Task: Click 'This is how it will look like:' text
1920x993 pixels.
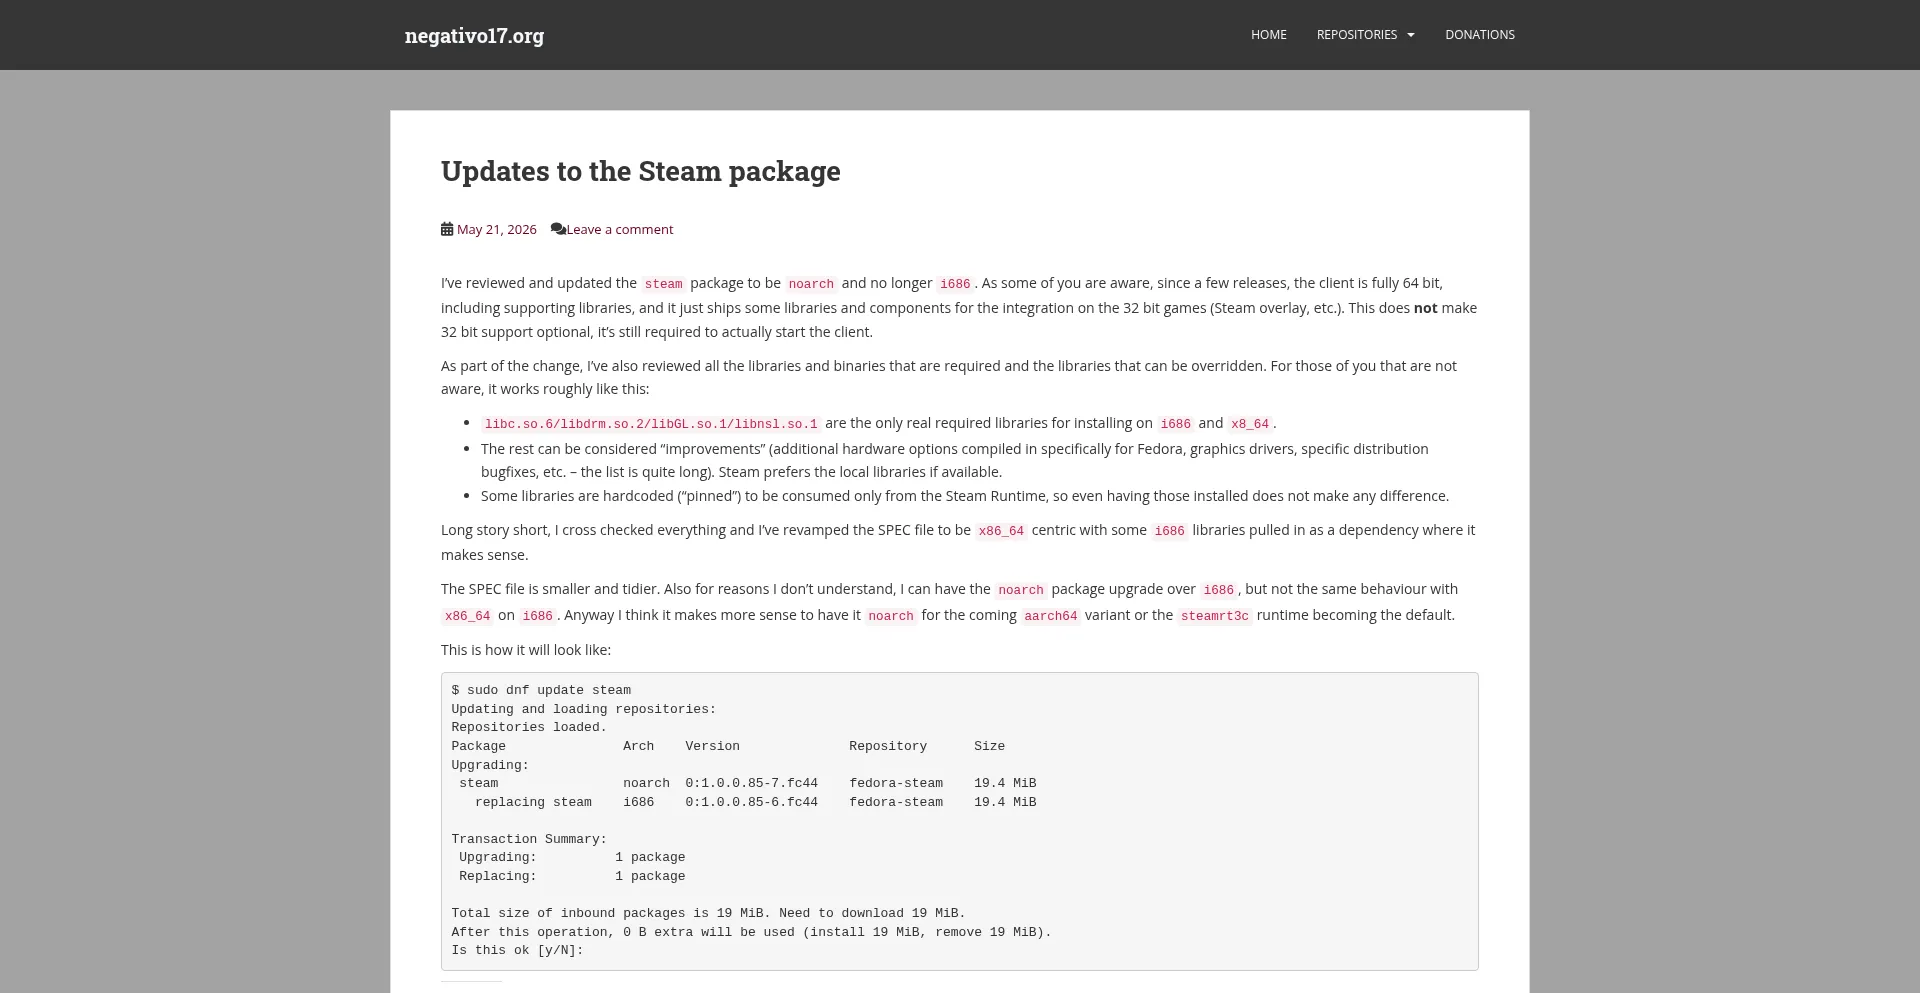Action: click(526, 650)
